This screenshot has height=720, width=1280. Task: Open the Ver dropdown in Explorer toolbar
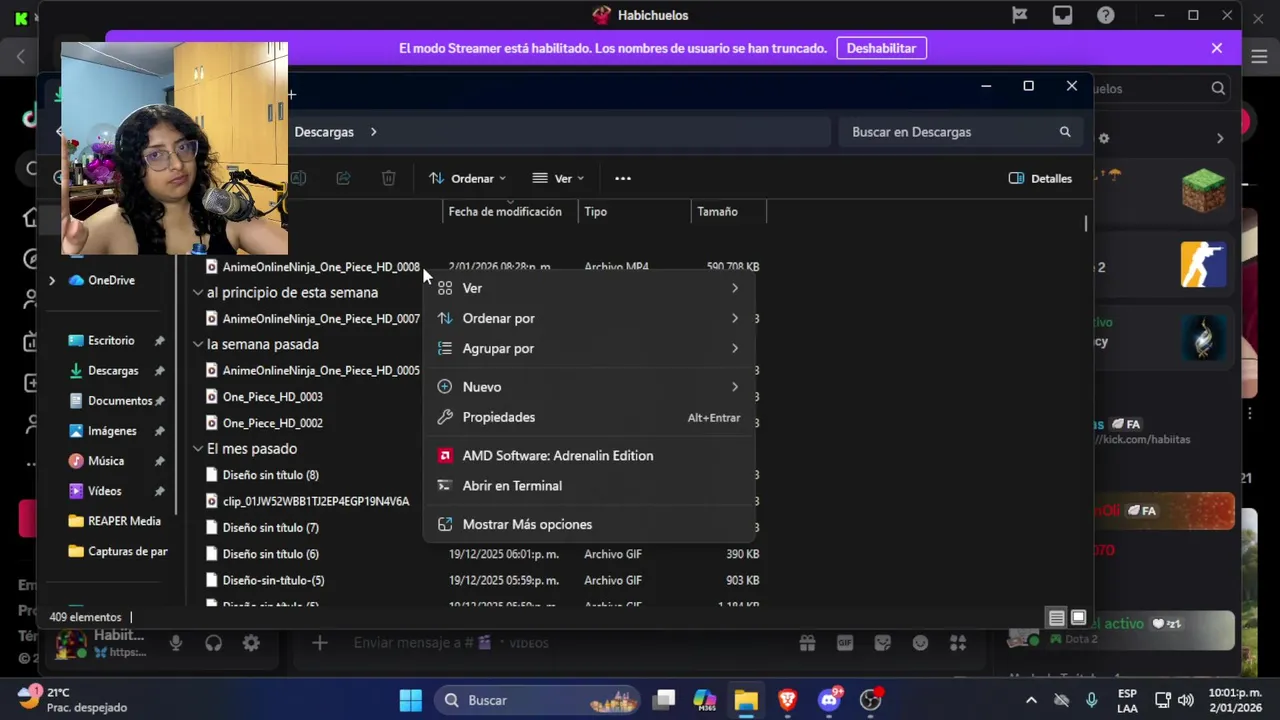coord(558,178)
